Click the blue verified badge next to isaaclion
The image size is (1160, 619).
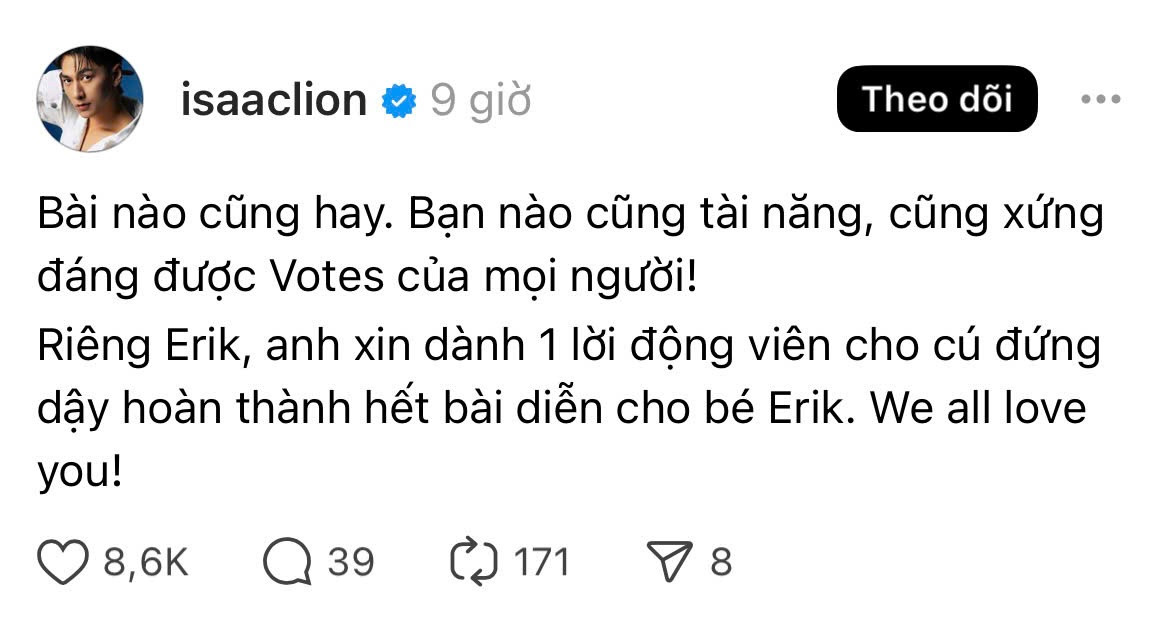(x=400, y=97)
